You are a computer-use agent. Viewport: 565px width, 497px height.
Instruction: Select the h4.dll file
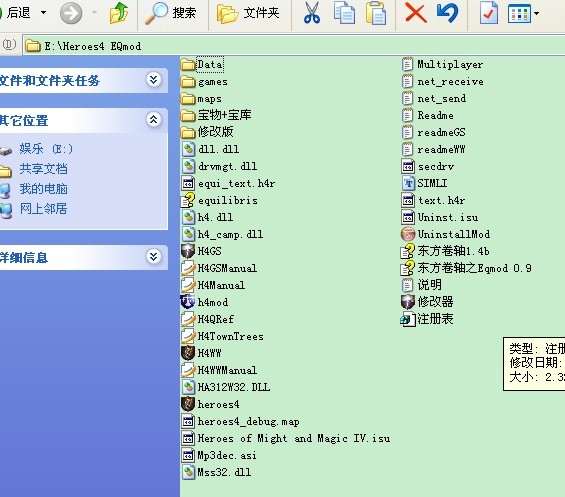pos(208,217)
